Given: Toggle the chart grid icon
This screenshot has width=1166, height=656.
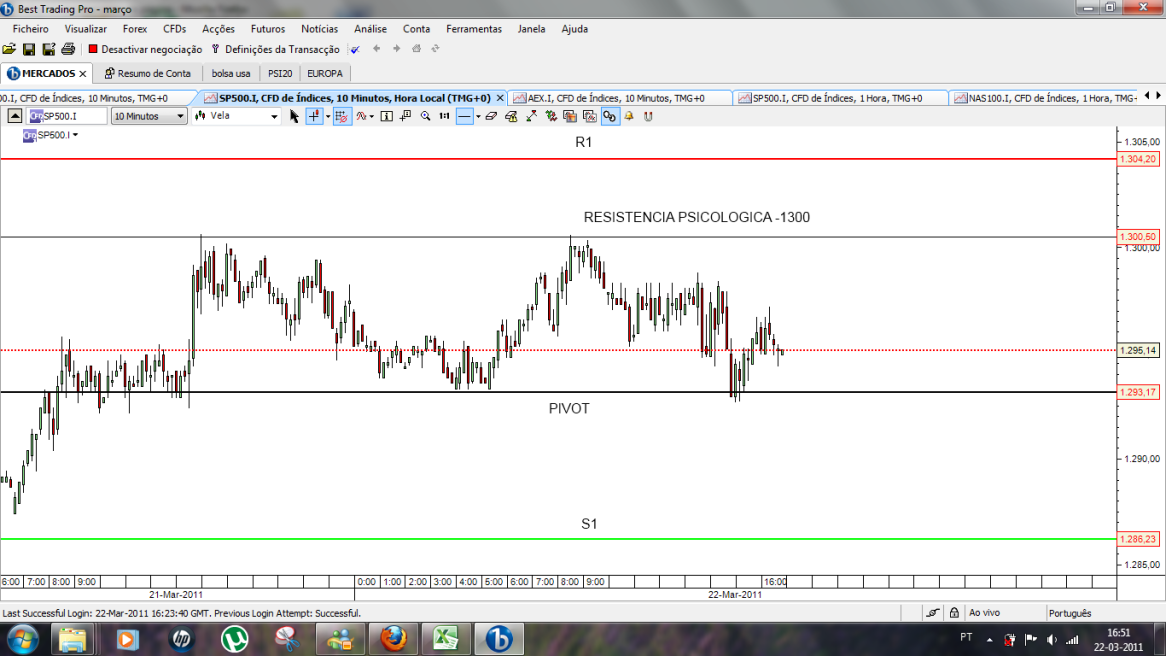Looking at the screenshot, I should click(341, 116).
